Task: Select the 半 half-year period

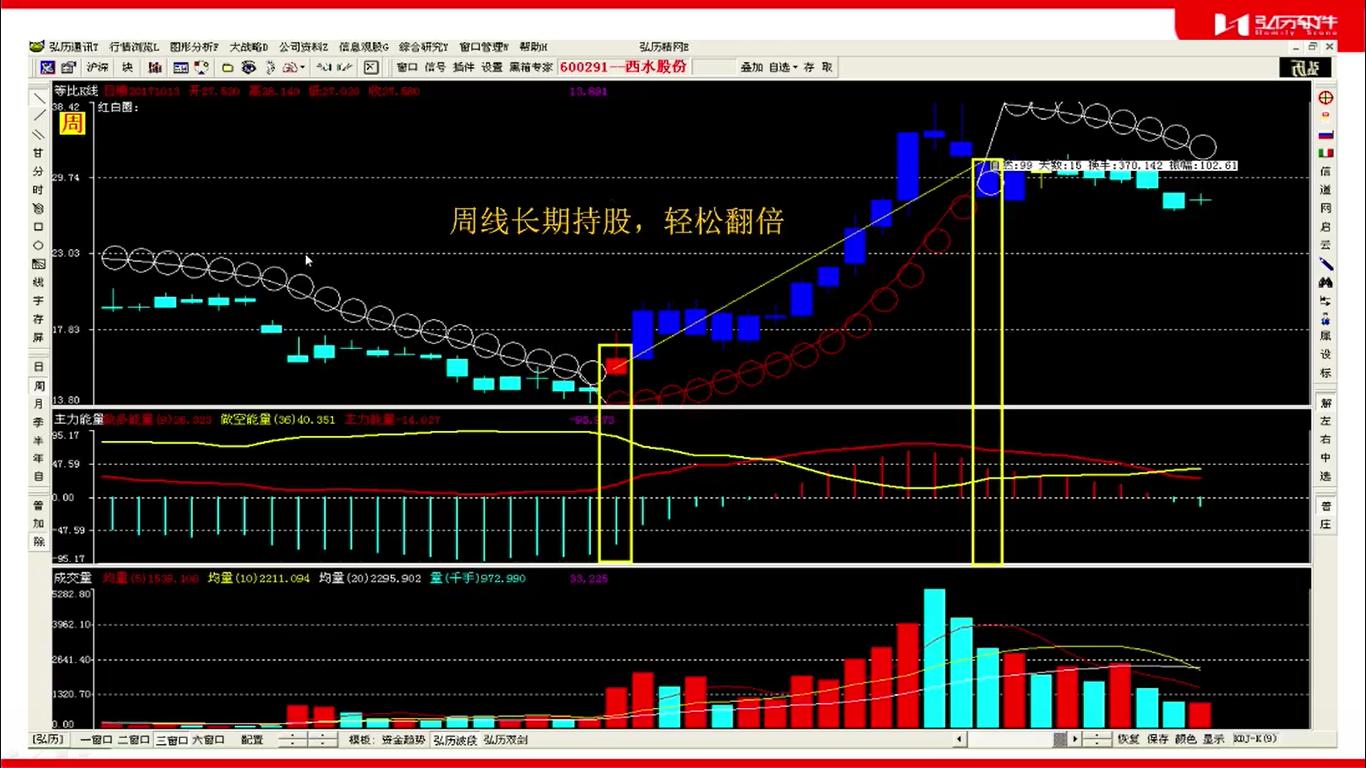Action: [39, 440]
